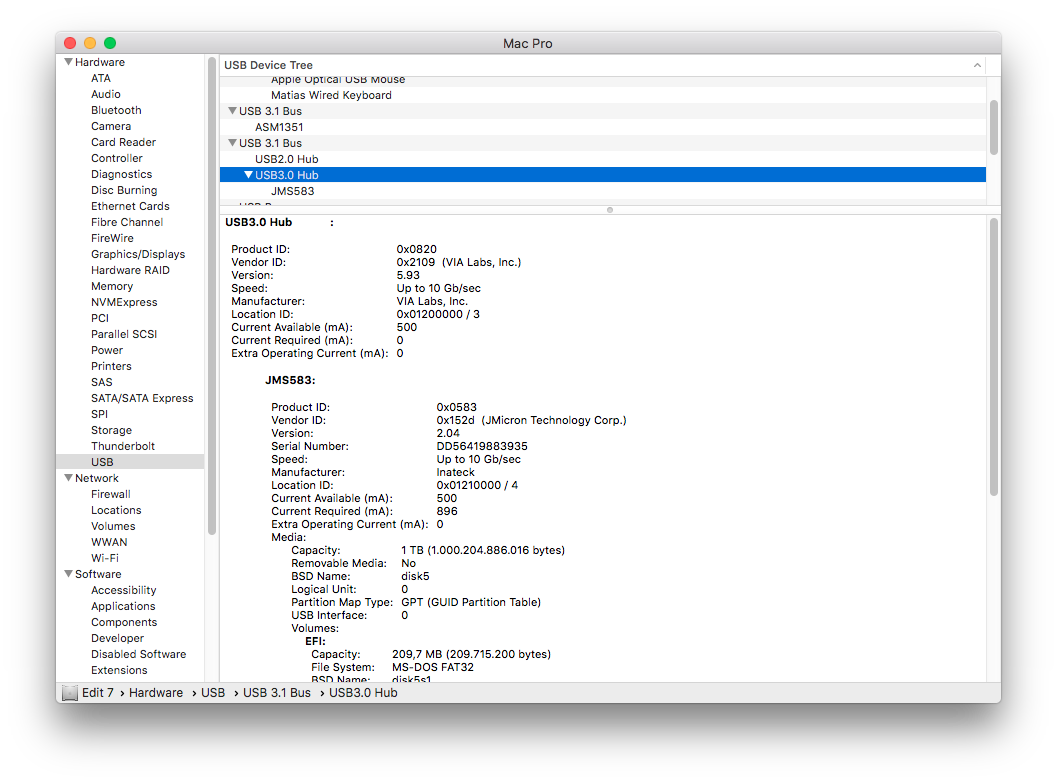Select ATA in the Hardware list
Screen dimensions: 1057x783
point(100,78)
